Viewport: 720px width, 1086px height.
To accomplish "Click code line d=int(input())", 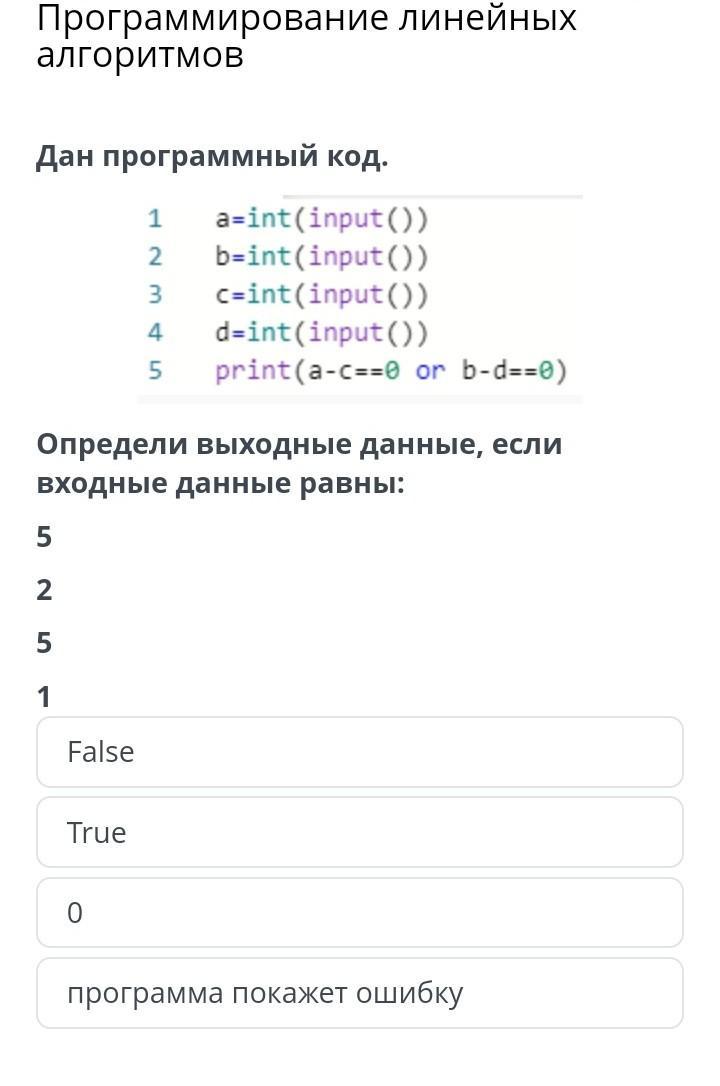I will 321,332.
